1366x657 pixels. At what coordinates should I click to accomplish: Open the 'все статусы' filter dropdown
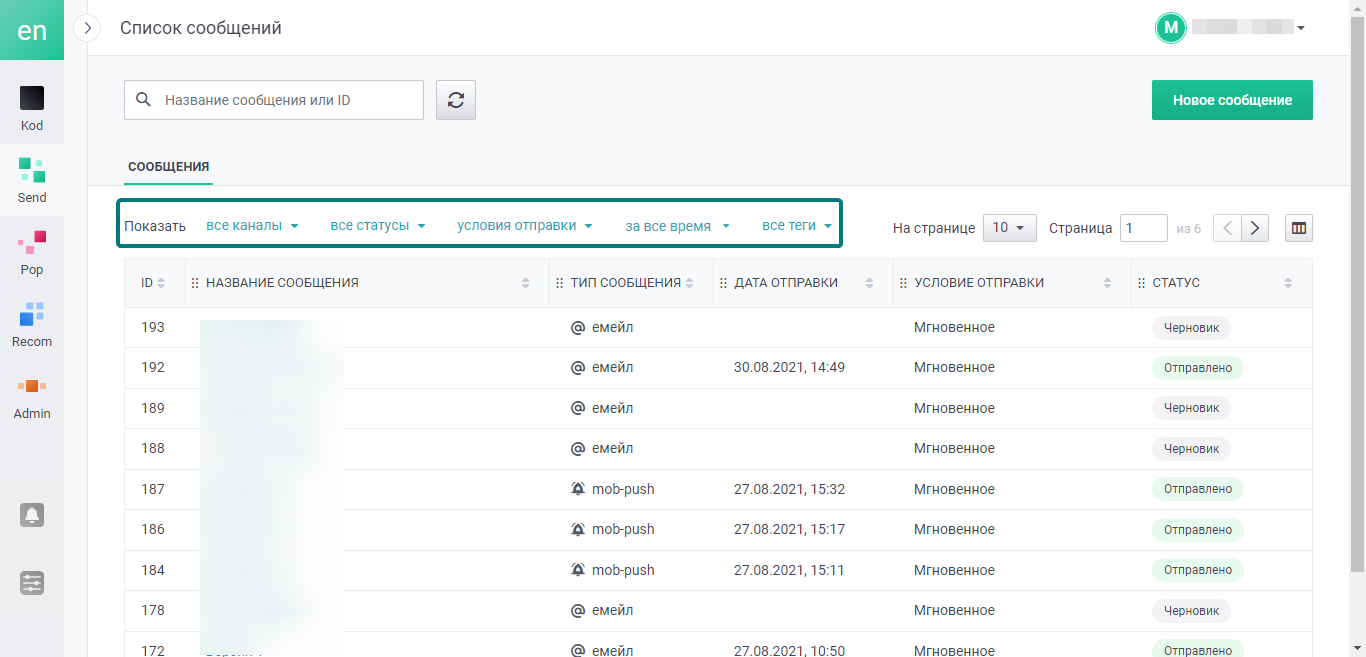click(x=378, y=226)
